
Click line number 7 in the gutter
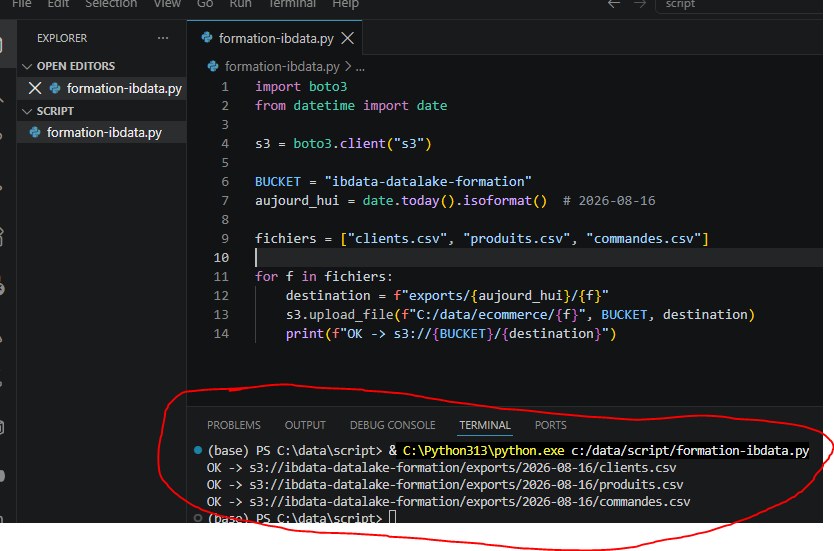pyautogui.click(x=225, y=201)
